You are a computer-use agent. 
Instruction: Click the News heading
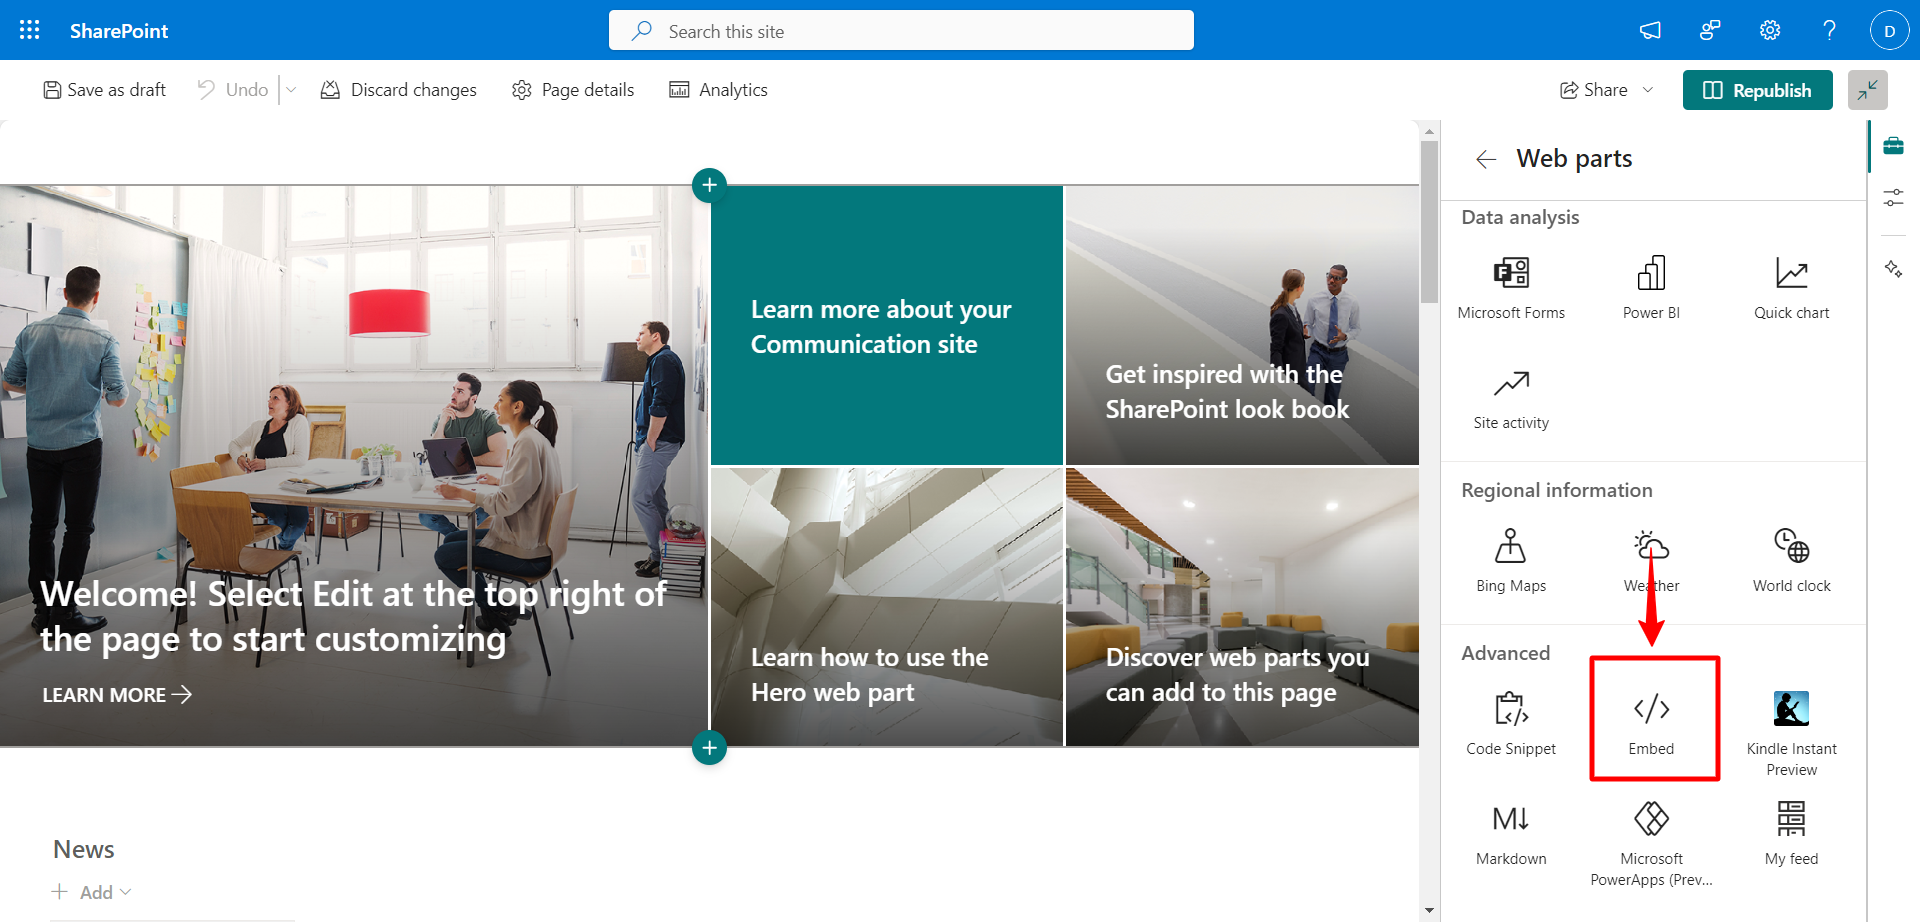pos(84,849)
